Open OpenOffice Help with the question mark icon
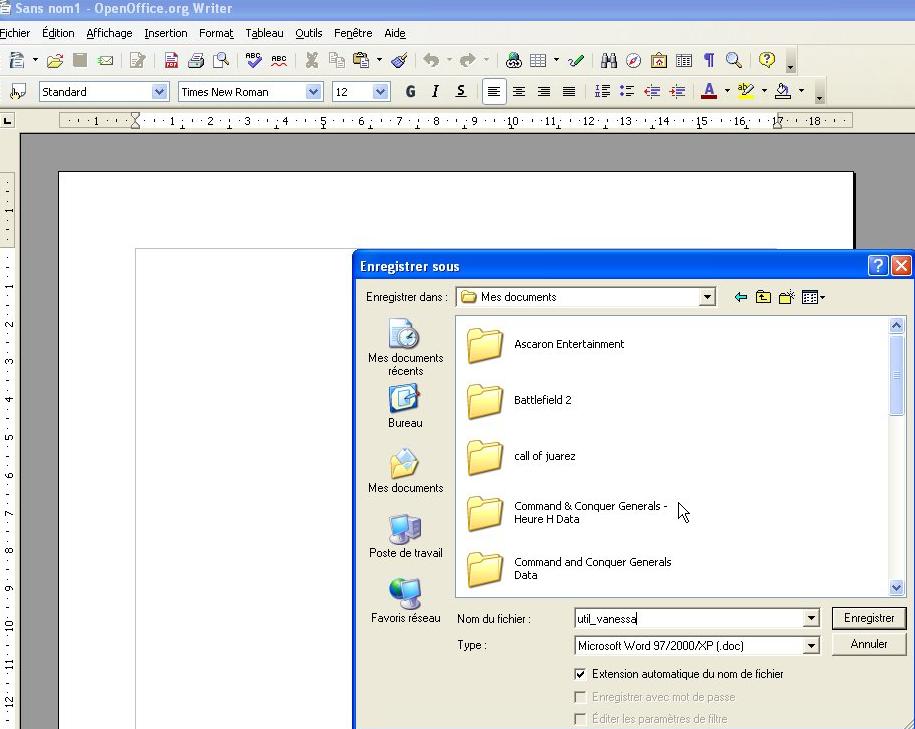This screenshot has width=915, height=729. (x=767, y=60)
